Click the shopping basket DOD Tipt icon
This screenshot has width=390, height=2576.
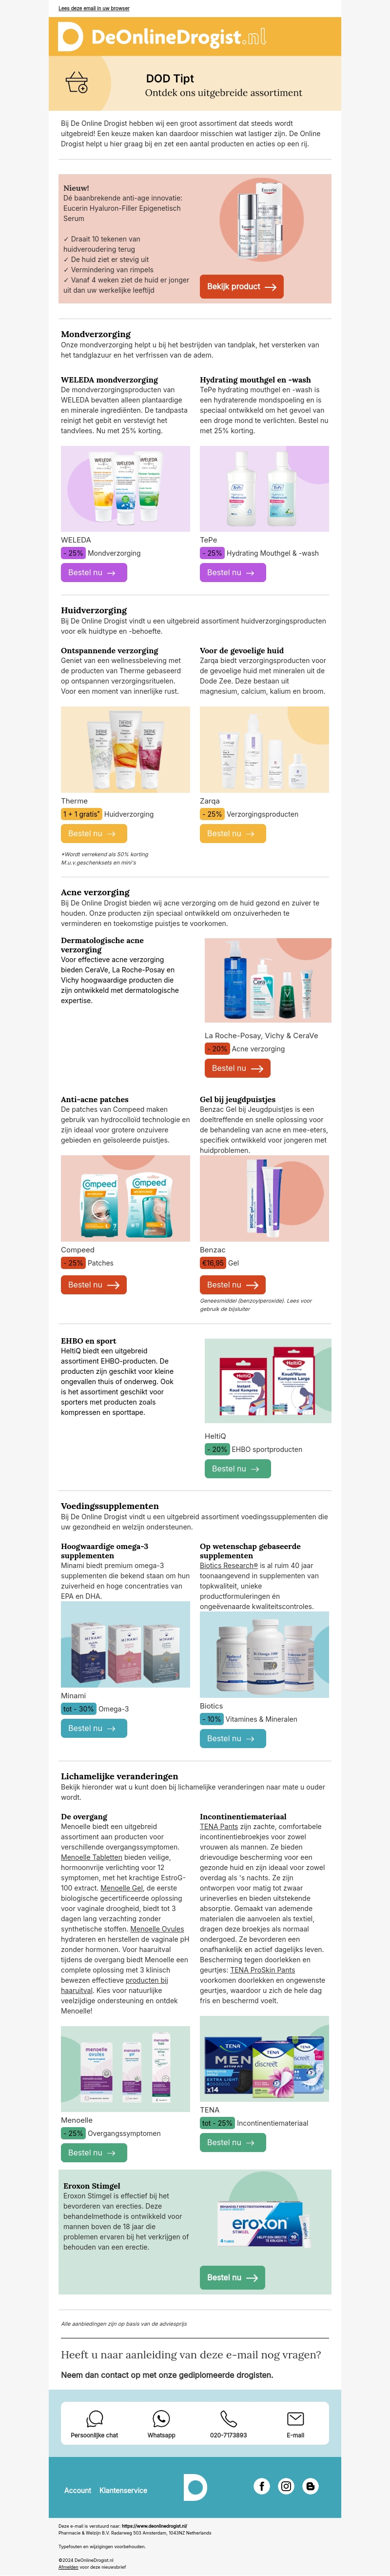pos(77,82)
